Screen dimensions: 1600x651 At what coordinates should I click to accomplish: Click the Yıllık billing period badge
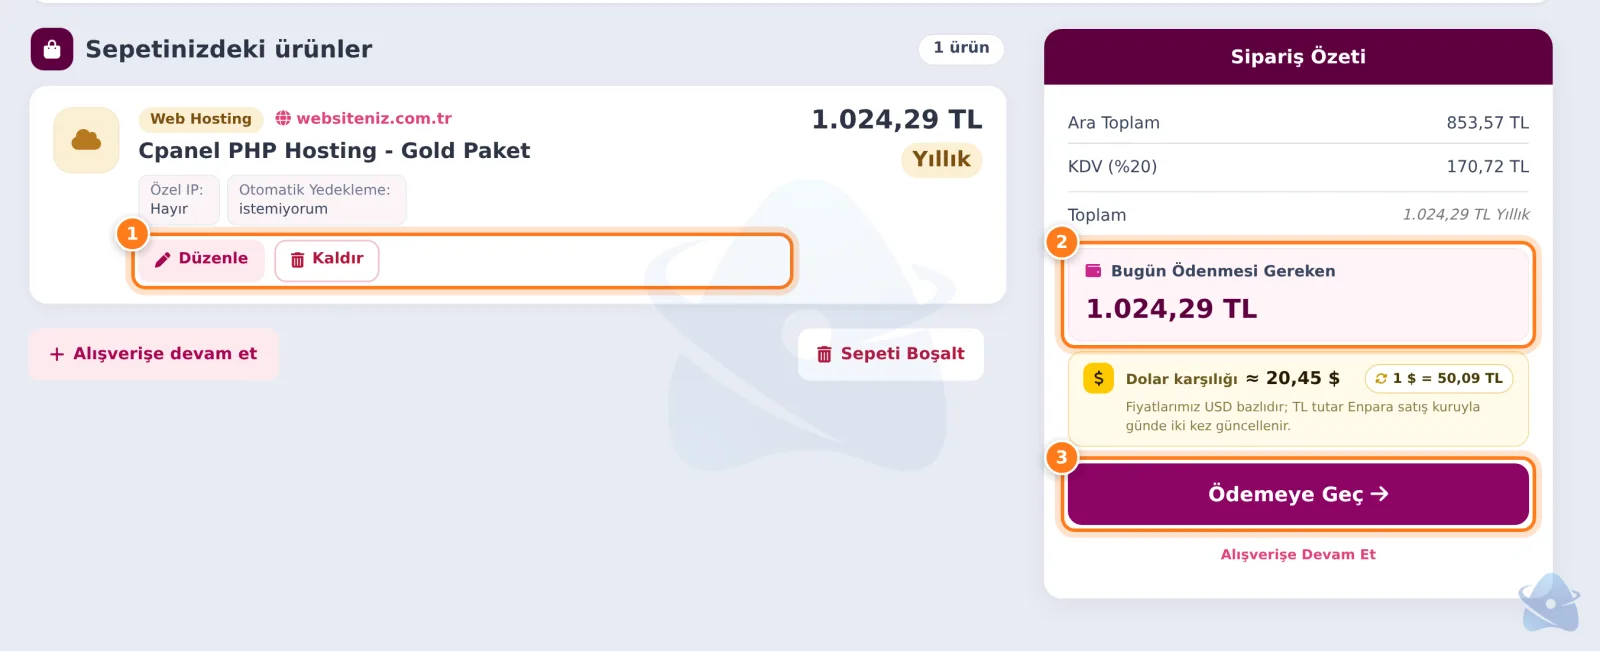[x=941, y=160]
